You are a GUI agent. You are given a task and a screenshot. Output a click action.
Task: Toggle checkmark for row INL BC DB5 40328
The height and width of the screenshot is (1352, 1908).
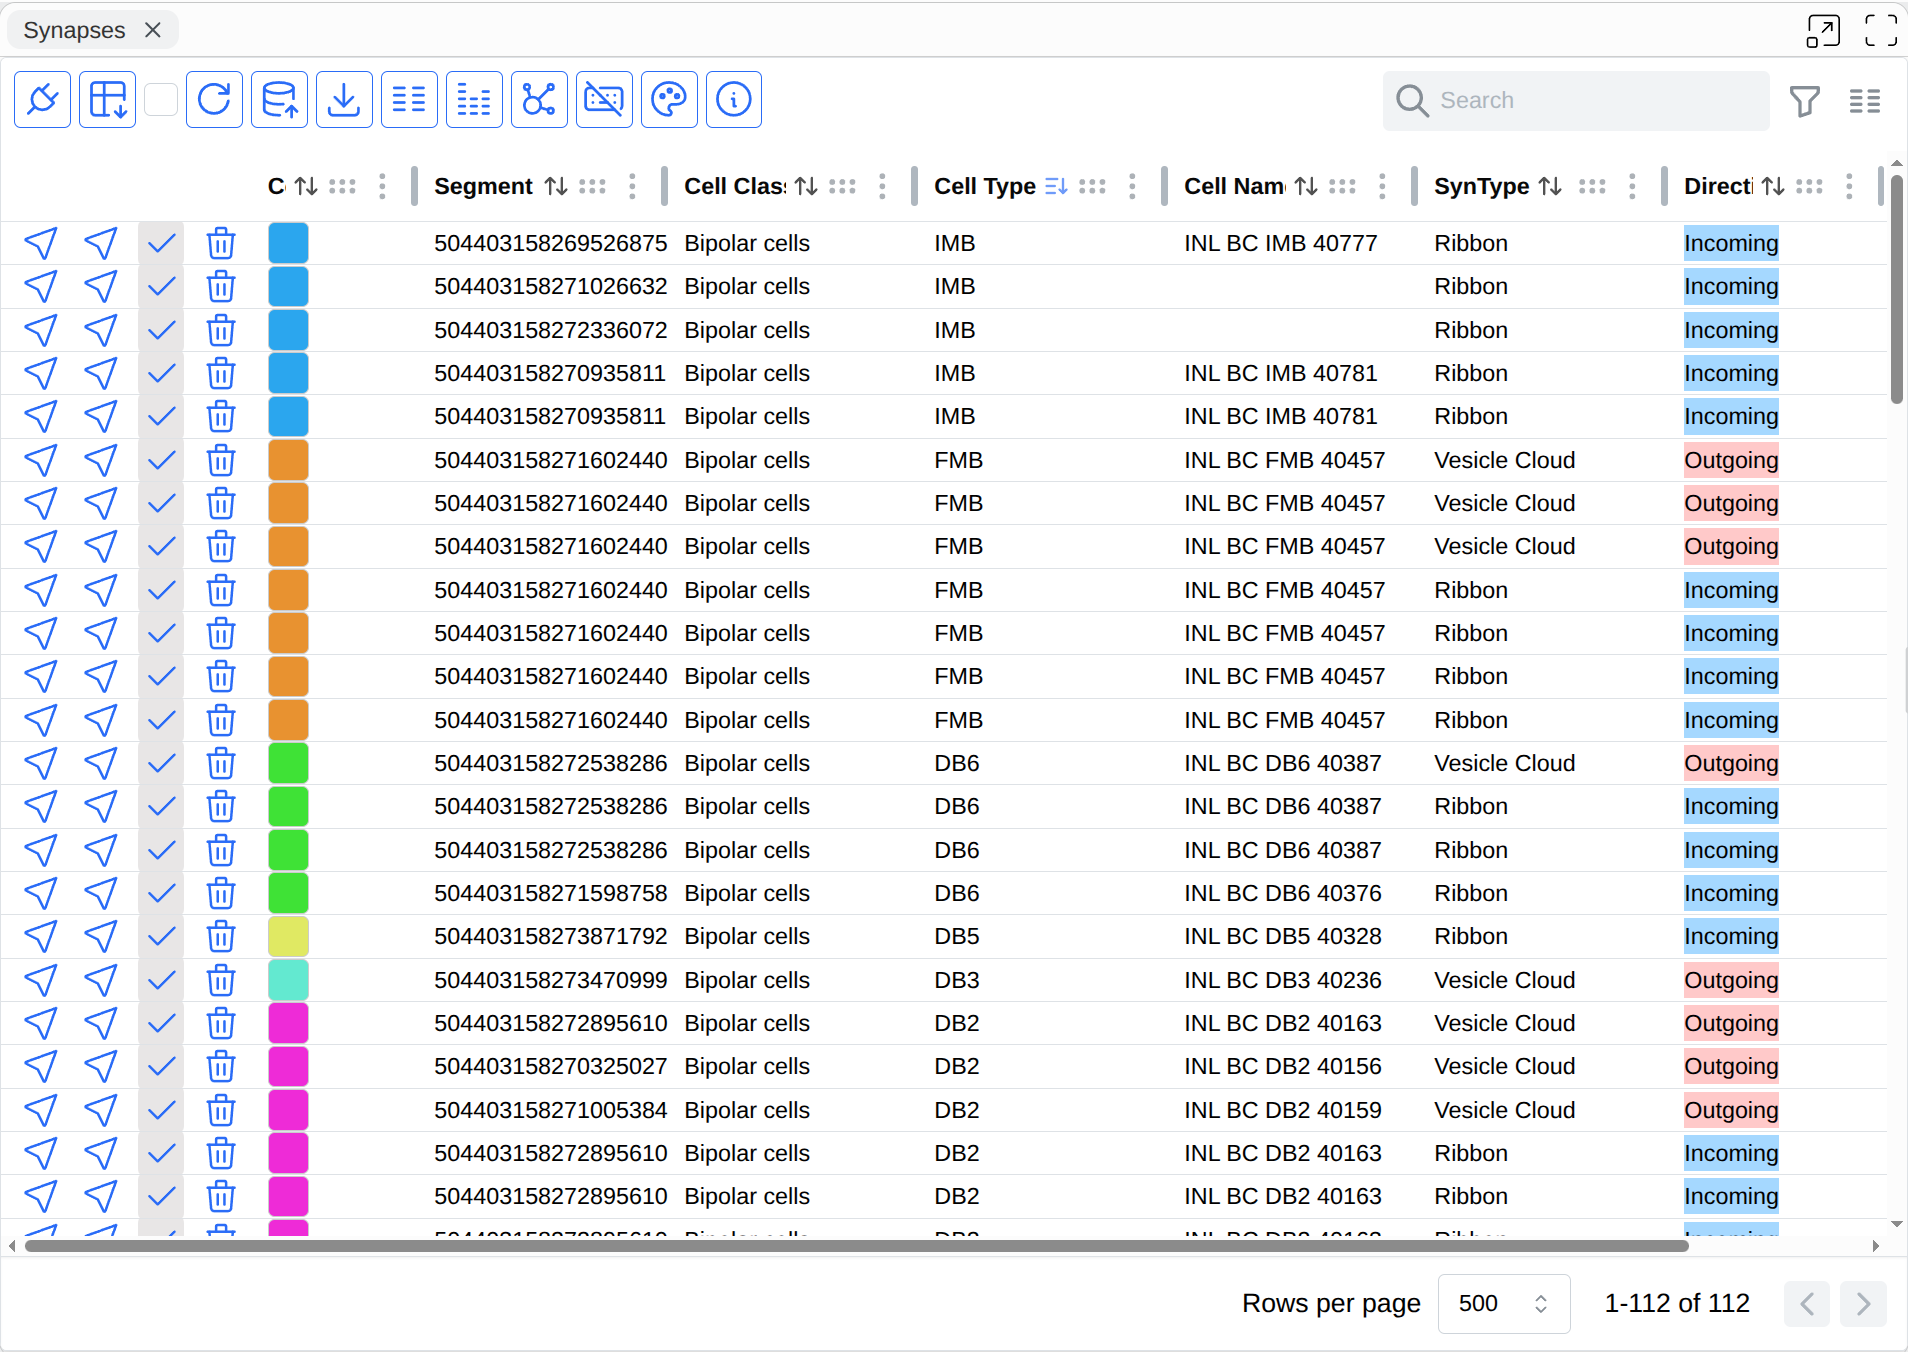pos(161,937)
